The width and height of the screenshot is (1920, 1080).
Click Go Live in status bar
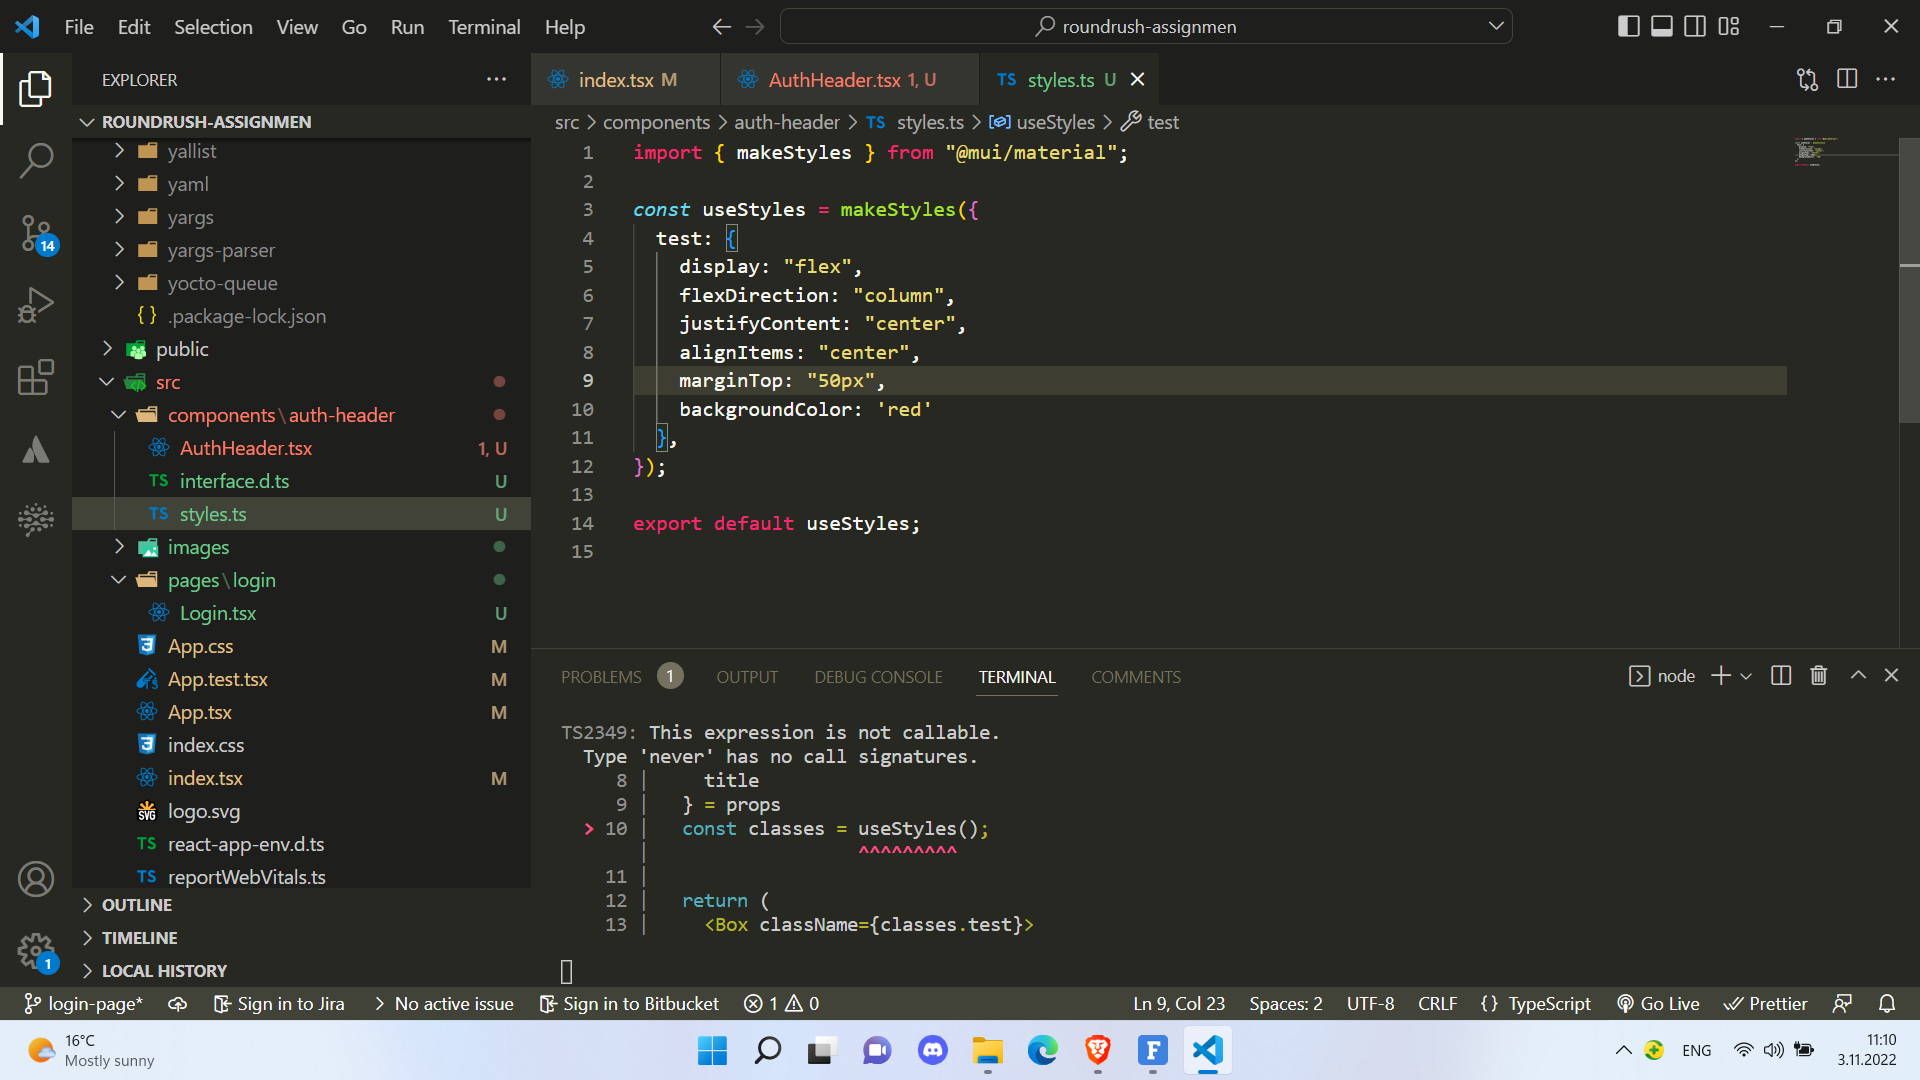click(1658, 1003)
